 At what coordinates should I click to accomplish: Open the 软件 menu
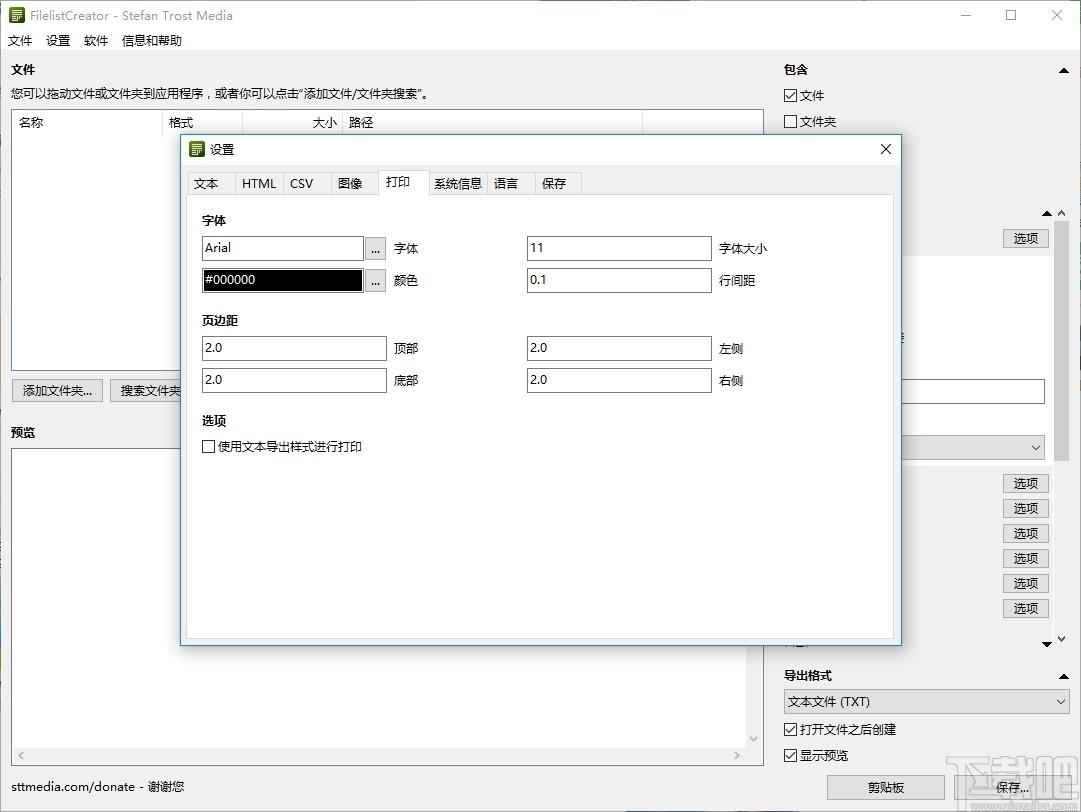[x=96, y=41]
